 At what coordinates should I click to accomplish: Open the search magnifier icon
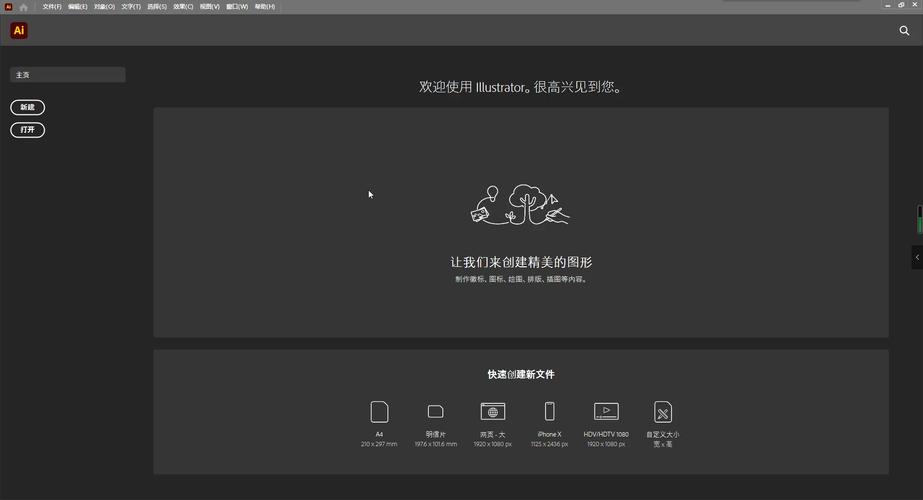coord(904,31)
